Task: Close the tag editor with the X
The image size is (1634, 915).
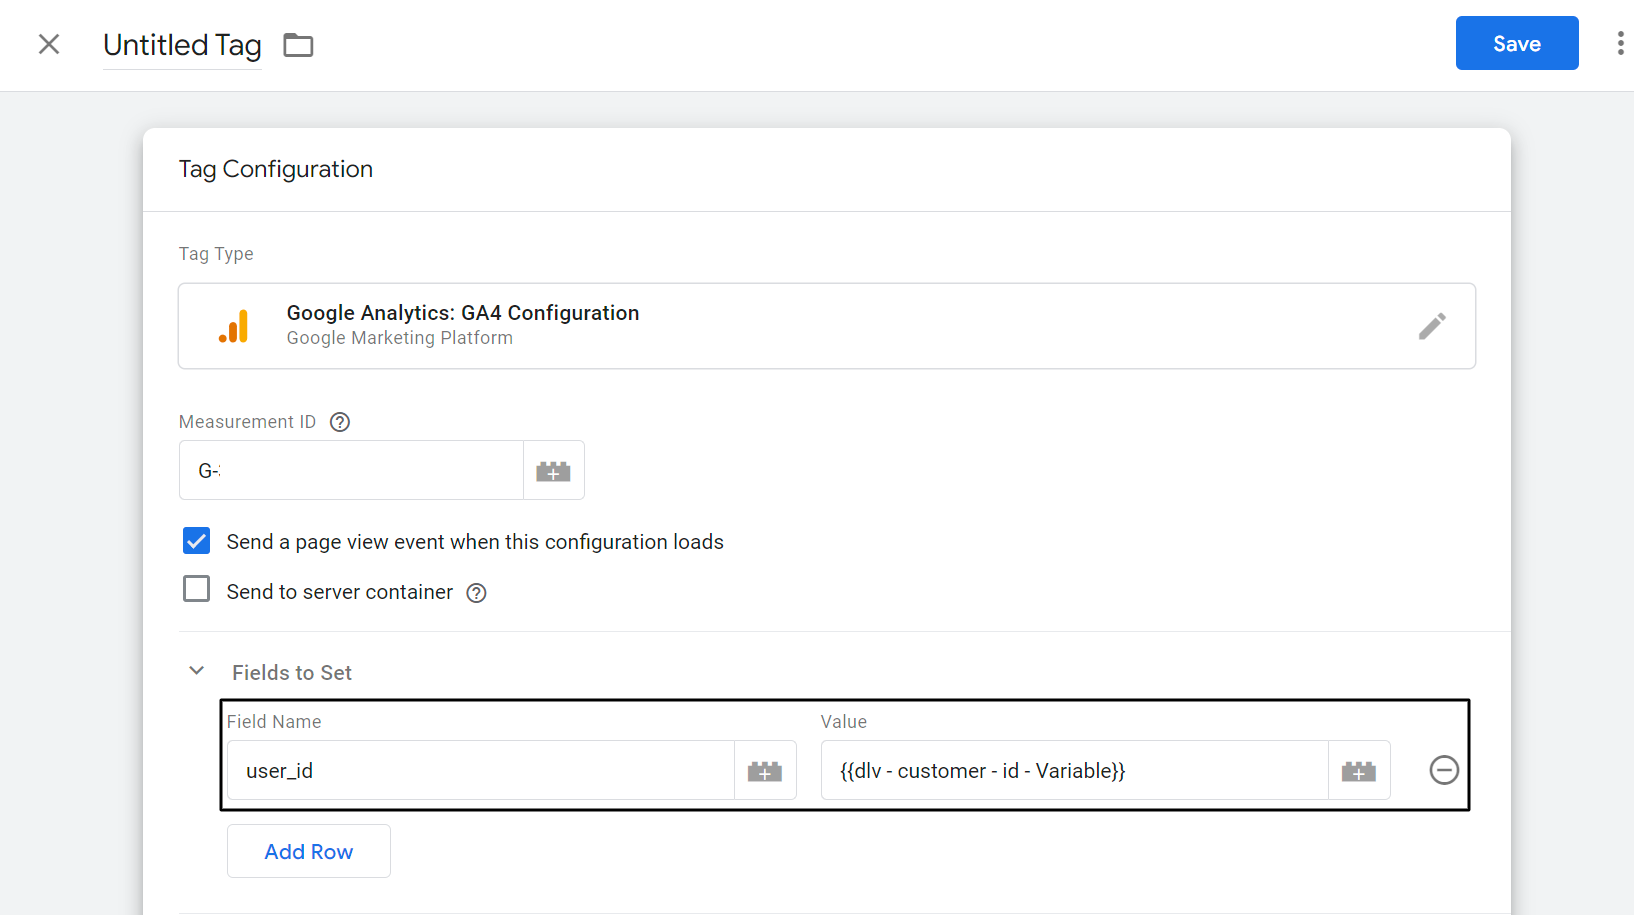Action: [x=48, y=44]
